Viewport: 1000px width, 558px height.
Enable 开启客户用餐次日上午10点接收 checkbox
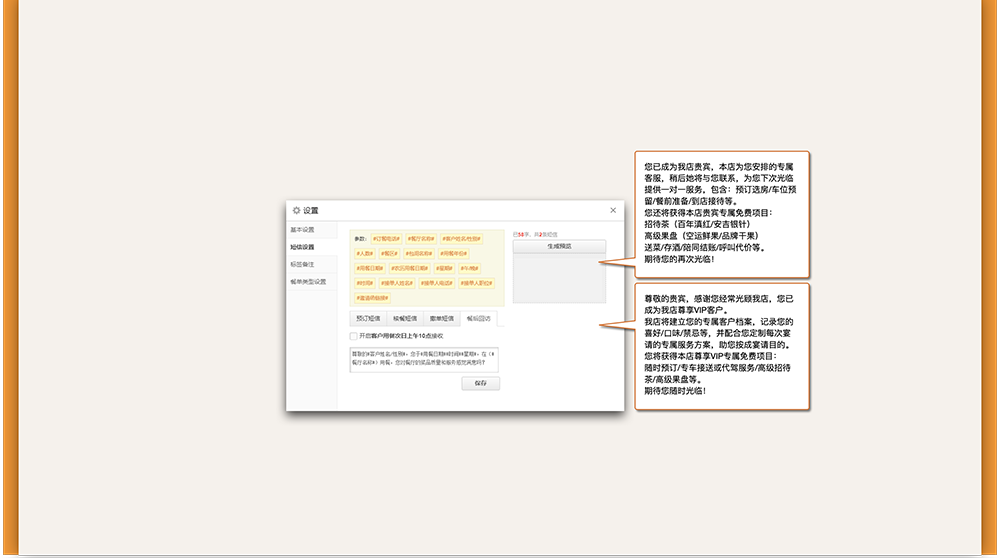354,336
